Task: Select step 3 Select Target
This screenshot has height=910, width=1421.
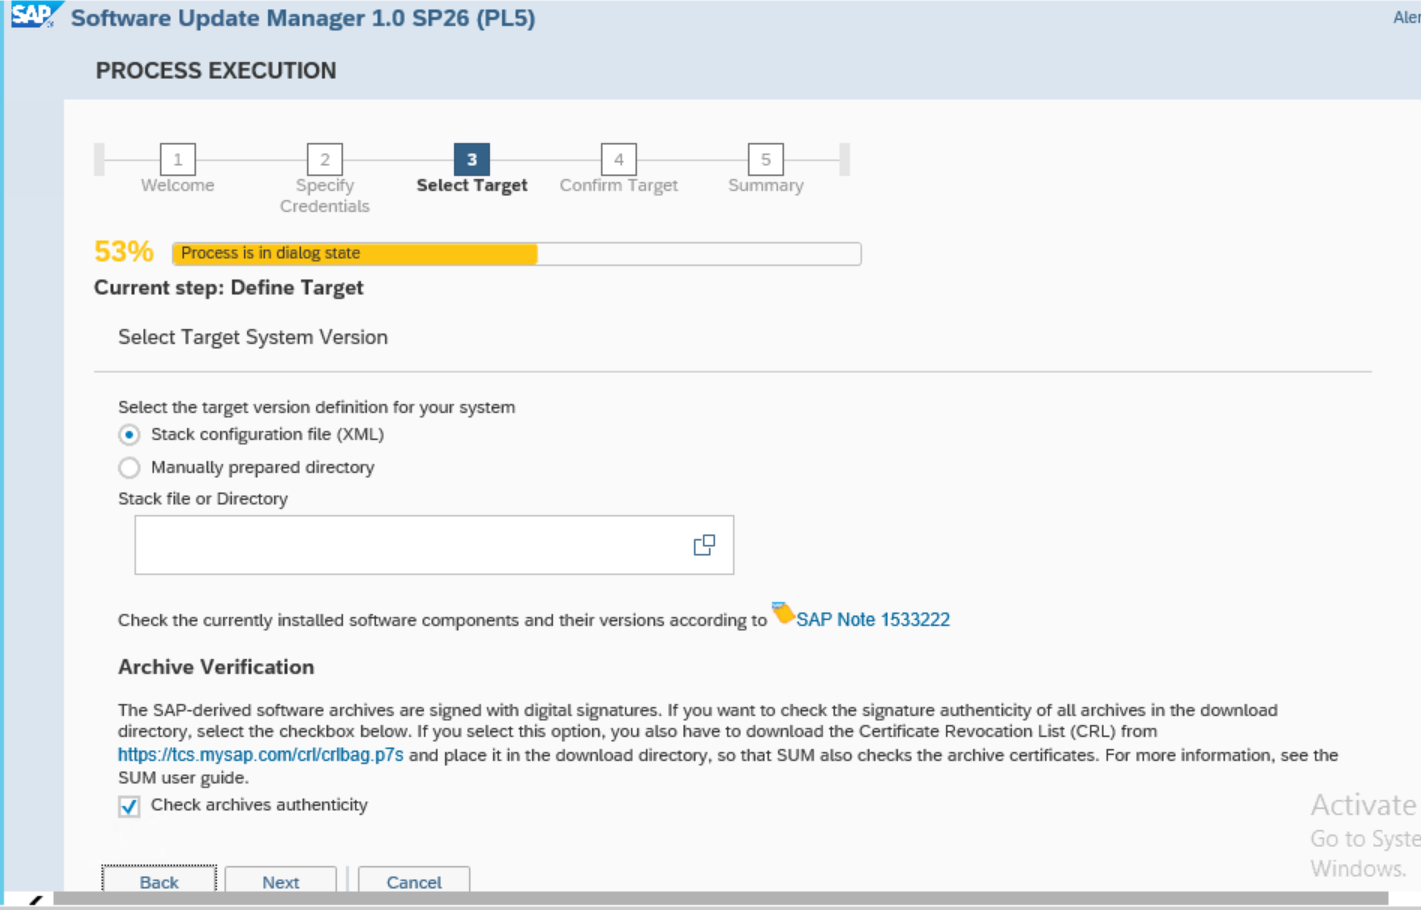Action: point(472,159)
